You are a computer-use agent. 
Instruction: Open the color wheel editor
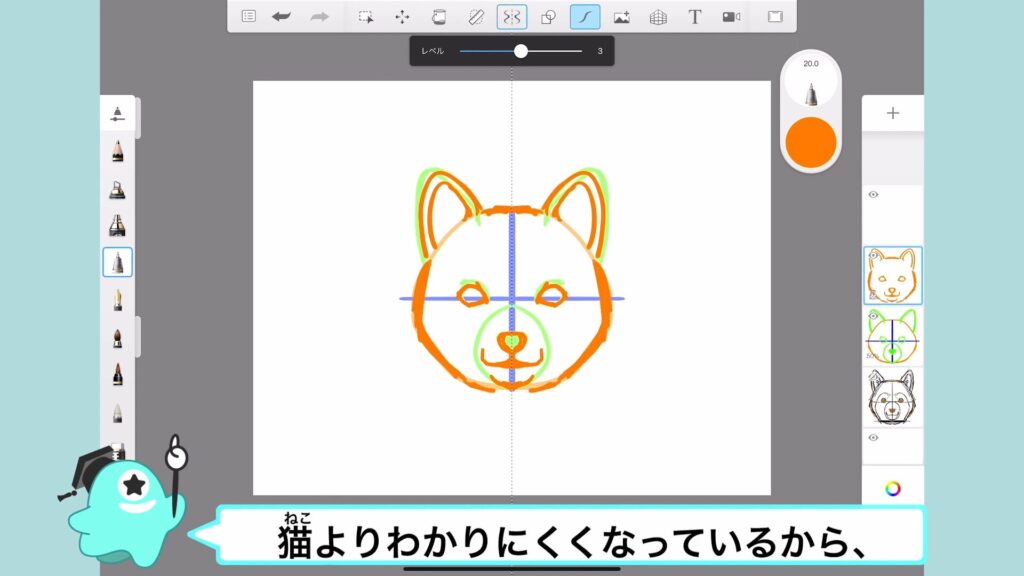893,488
